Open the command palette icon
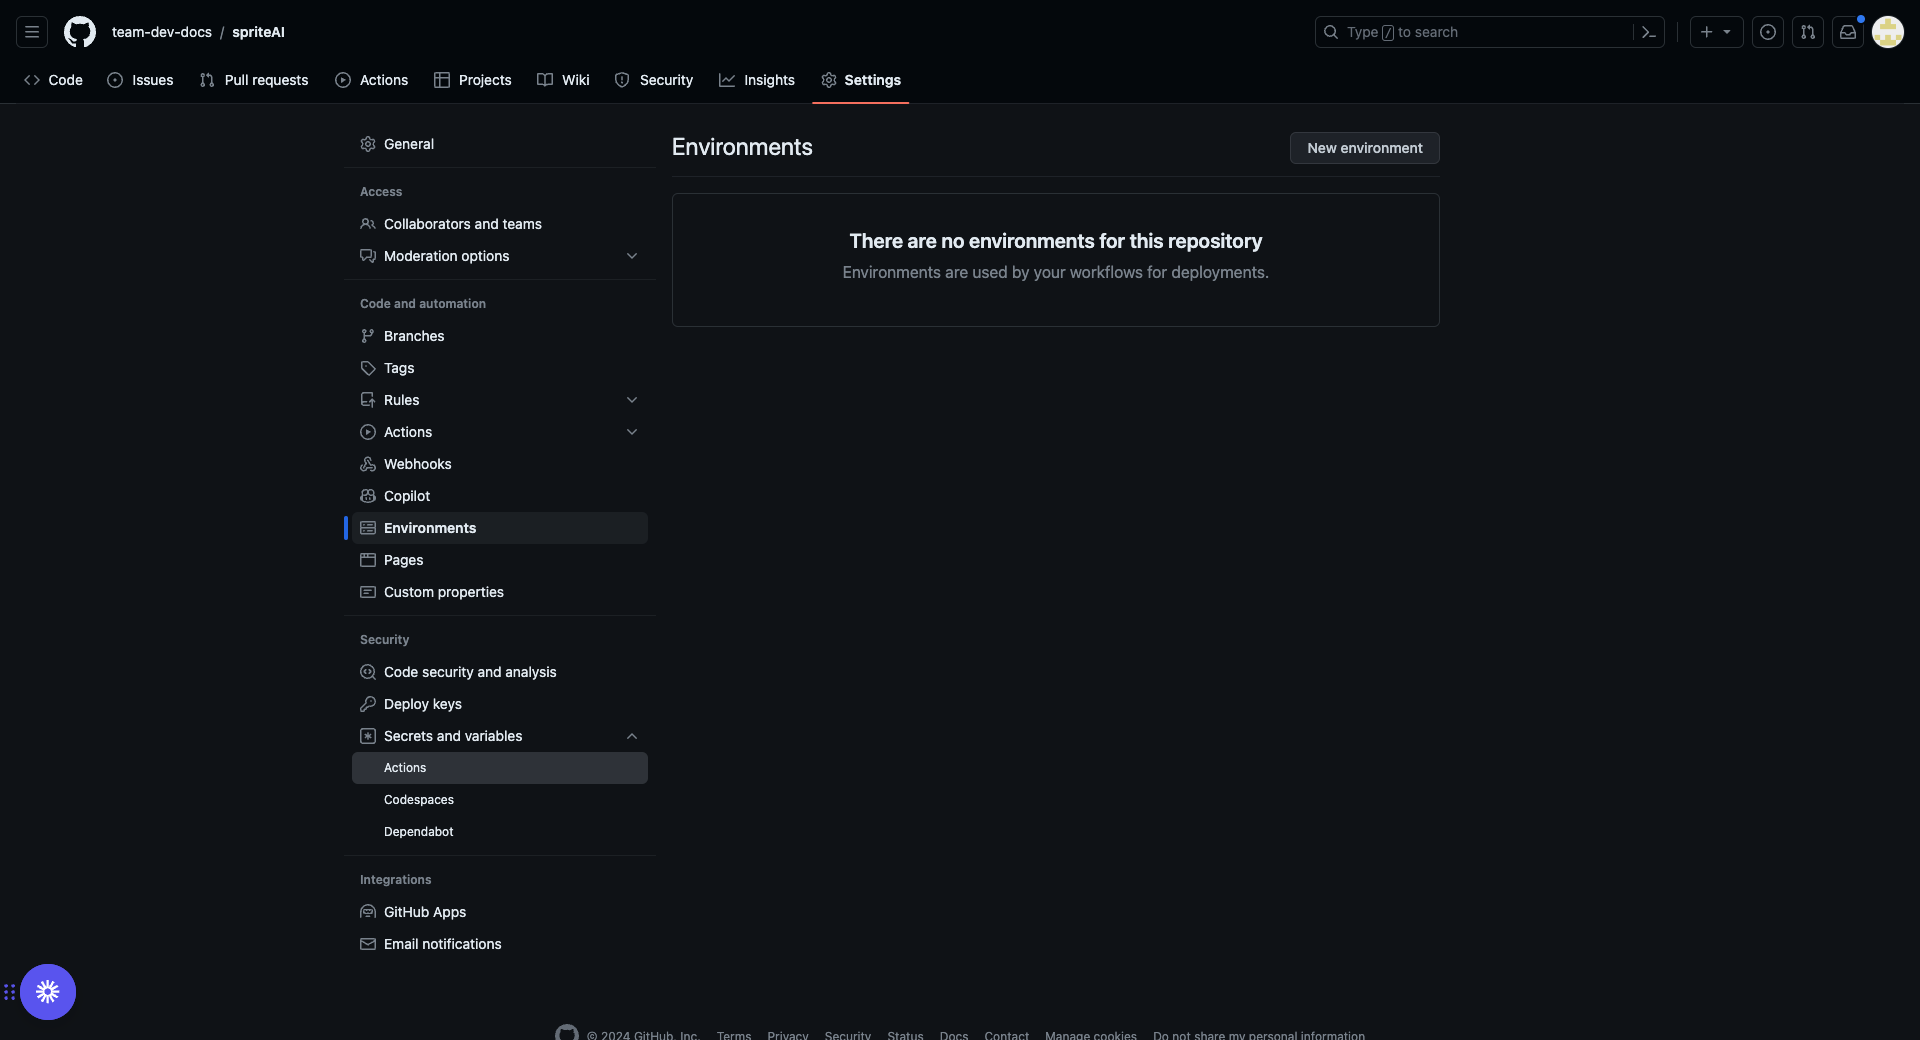 click(1648, 32)
